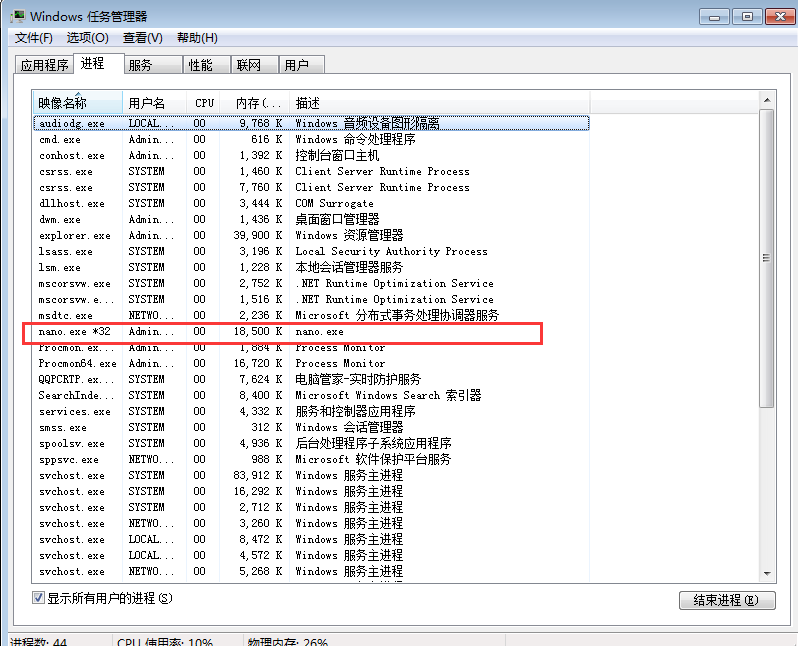798x646 pixels.
Task: Click the scrollbar down arrow
Action: click(x=766, y=574)
